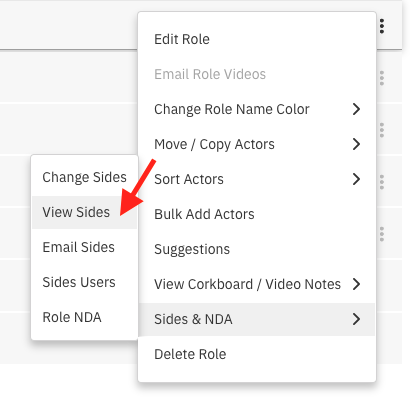This screenshot has height=403, width=410.
Task: Expand Change Role Name Color chevron arrow
Action: point(356,109)
